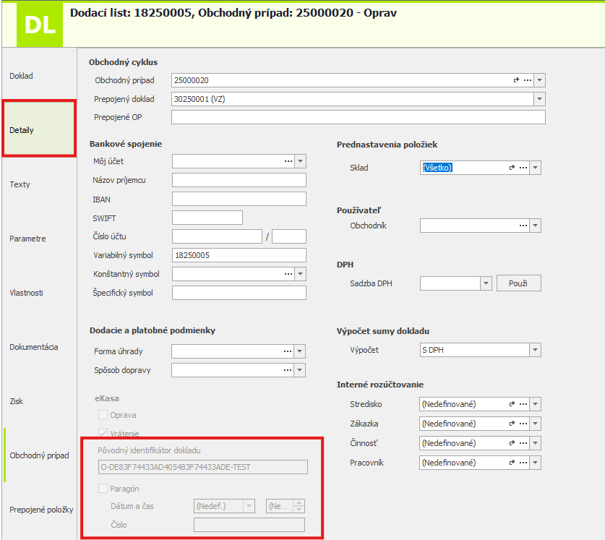Expand the Prepojený doklad dropdown
Viewport: 605px width, 540px height.
539,99
